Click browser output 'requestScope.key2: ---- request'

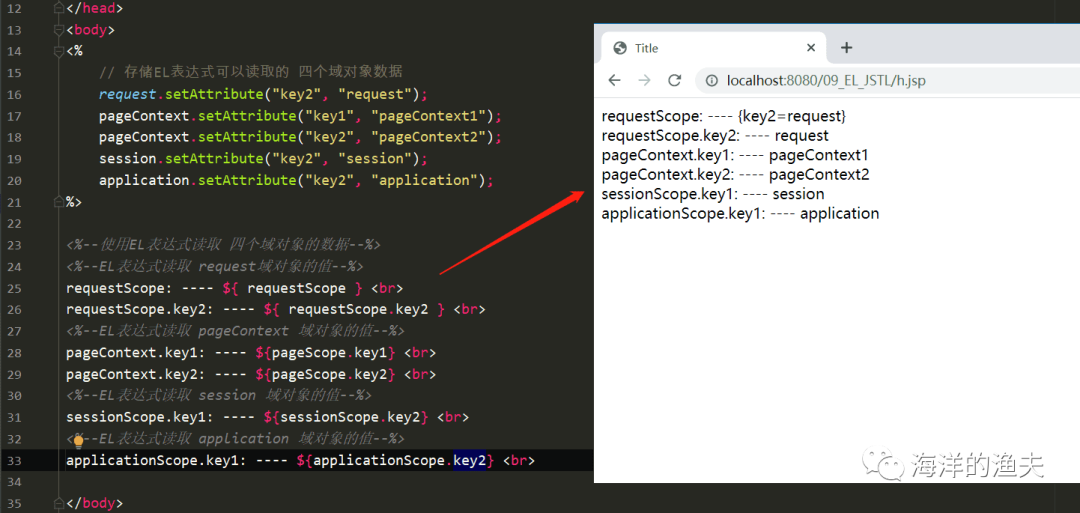[x=715, y=136]
